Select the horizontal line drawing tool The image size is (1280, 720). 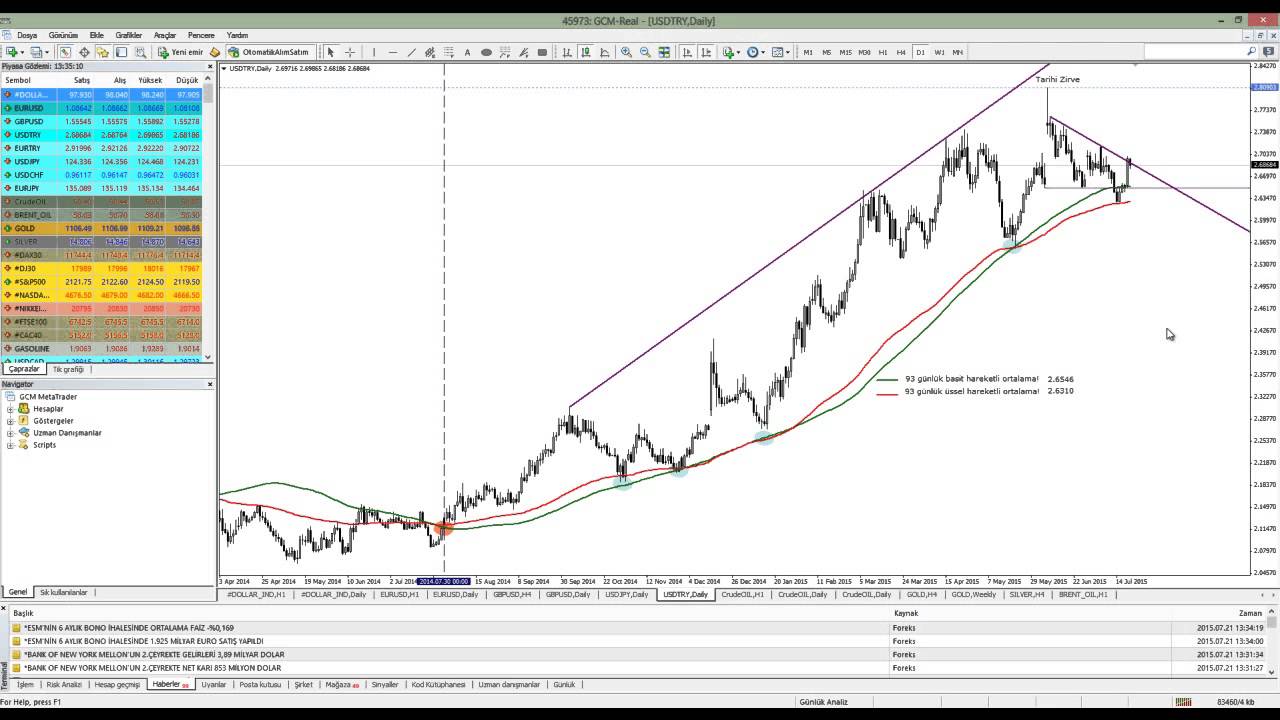pyautogui.click(x=393, y=52)
